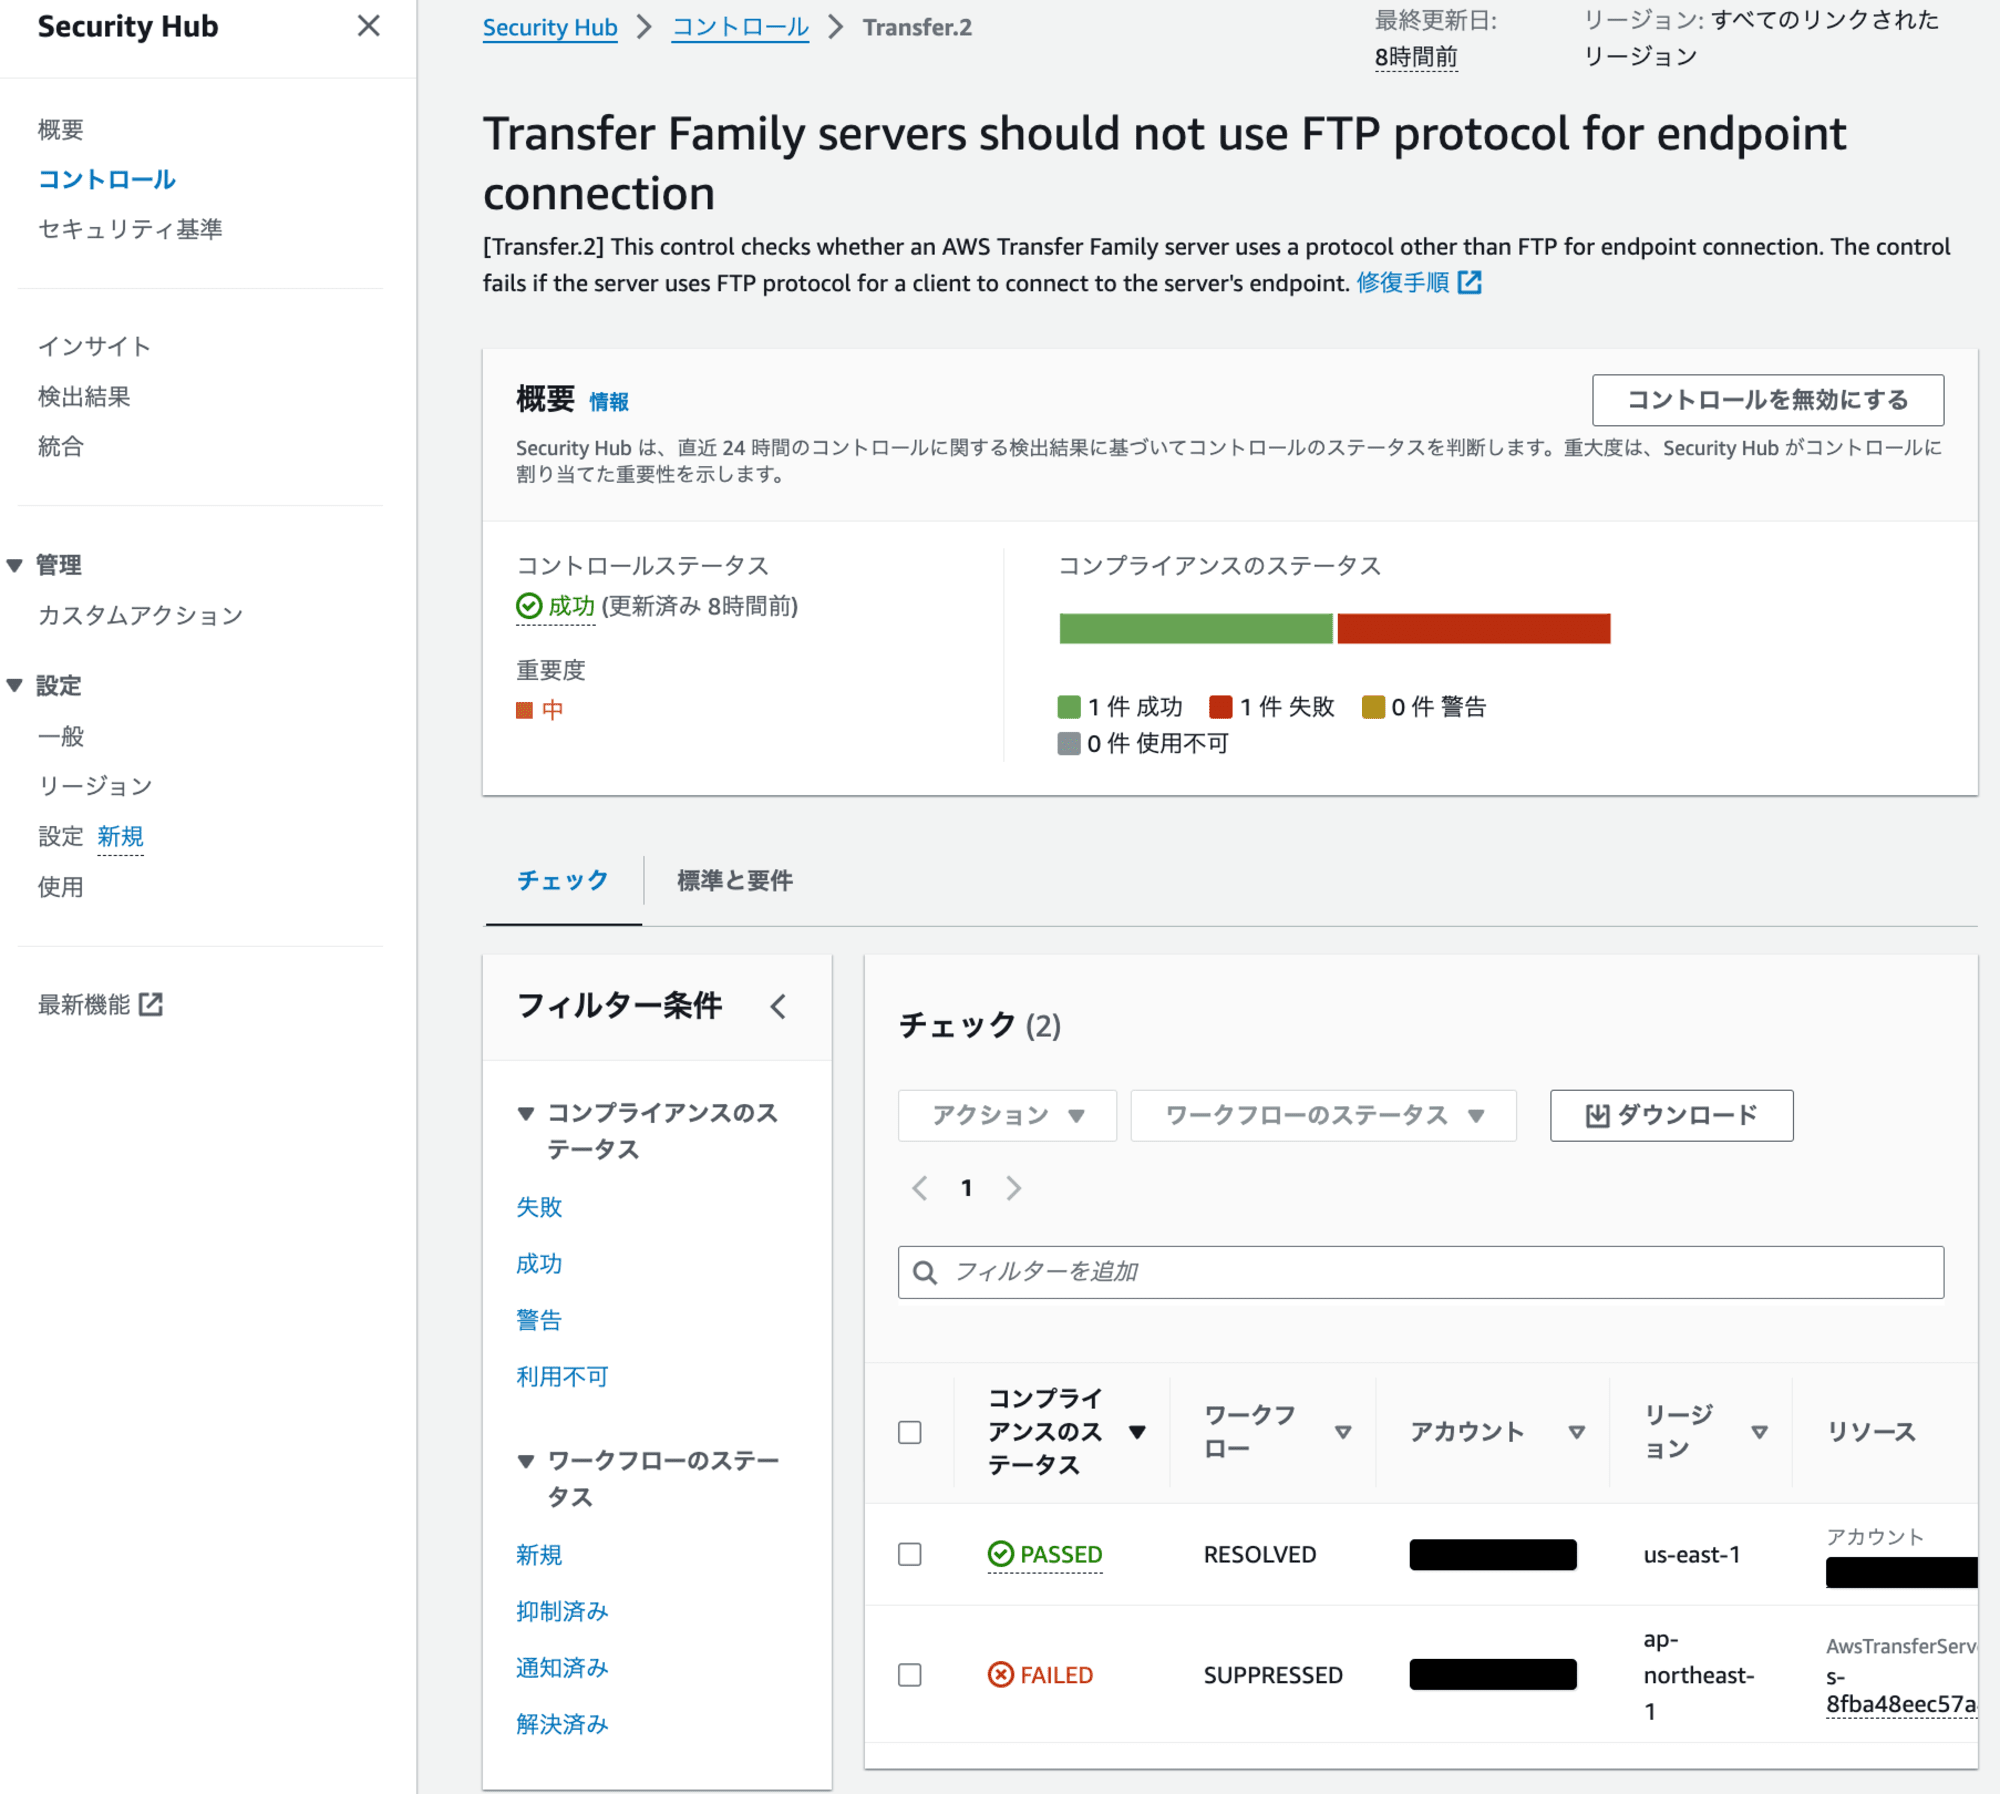Switch to the 標準と要件 tab
2000x1794 pixels.
[x=735, y=880]
